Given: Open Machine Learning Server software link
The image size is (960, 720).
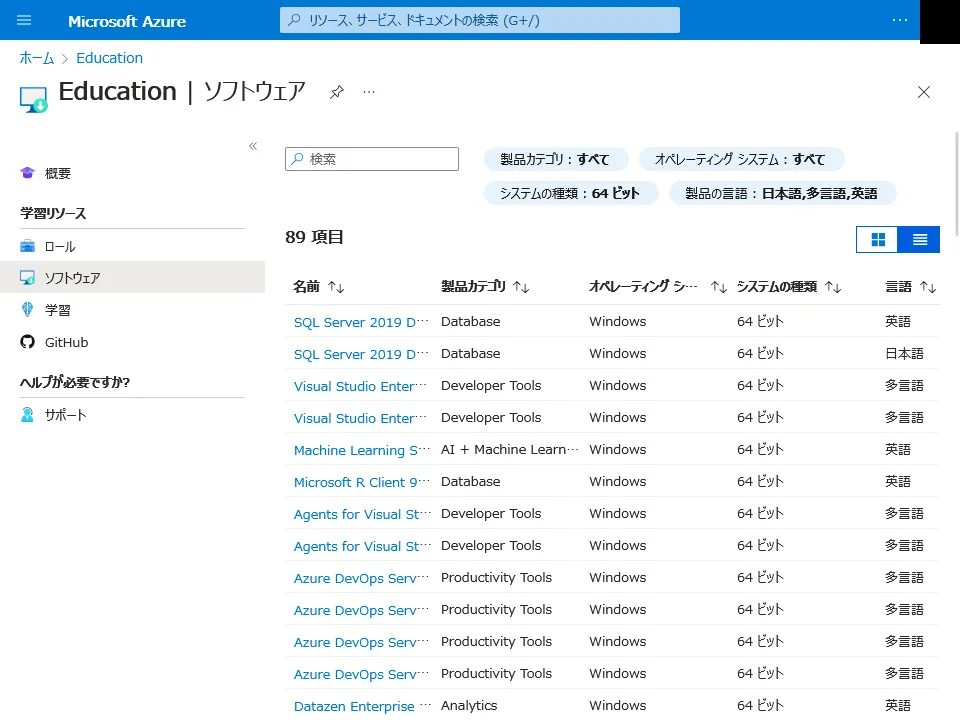Looking at the screenshot, I should (x=362, y=450).
